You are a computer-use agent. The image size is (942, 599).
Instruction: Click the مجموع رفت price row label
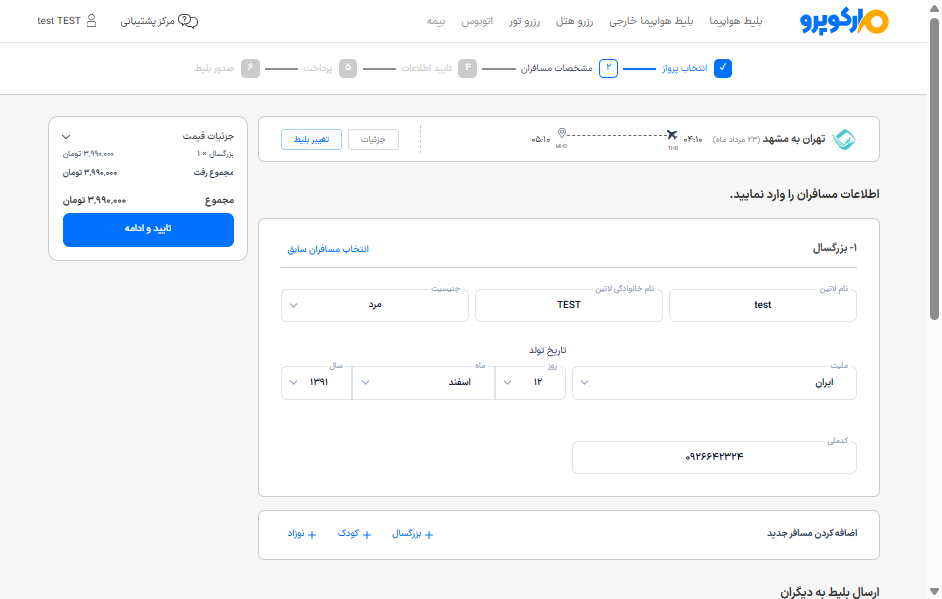click(213, 173)
